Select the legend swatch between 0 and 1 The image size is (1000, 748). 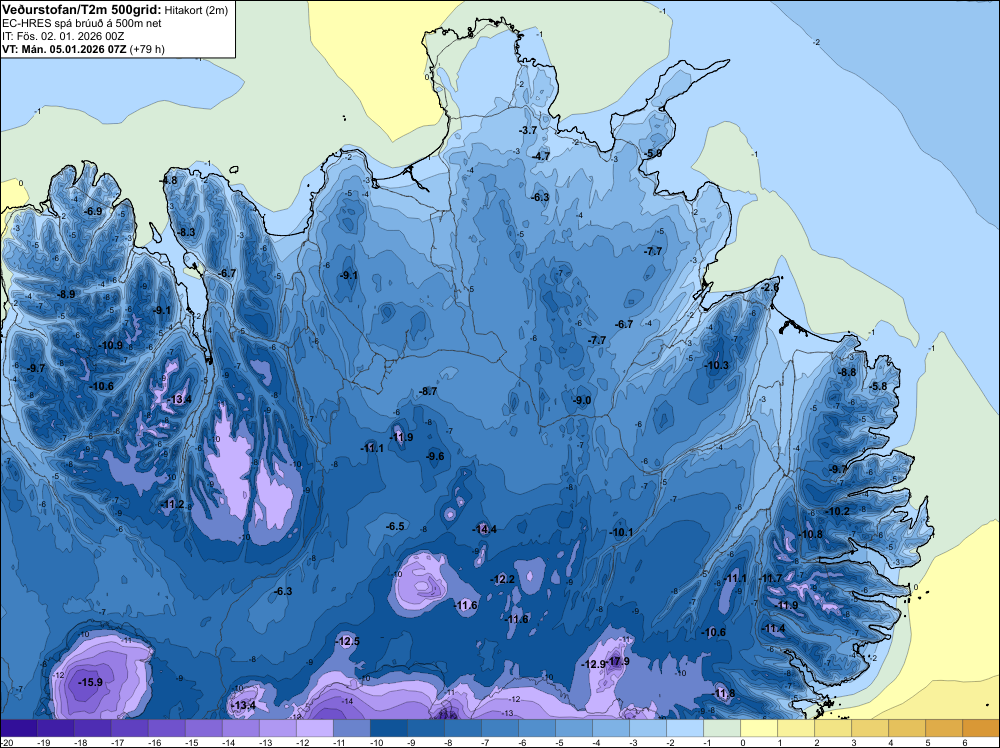click(x=759, y=728)
